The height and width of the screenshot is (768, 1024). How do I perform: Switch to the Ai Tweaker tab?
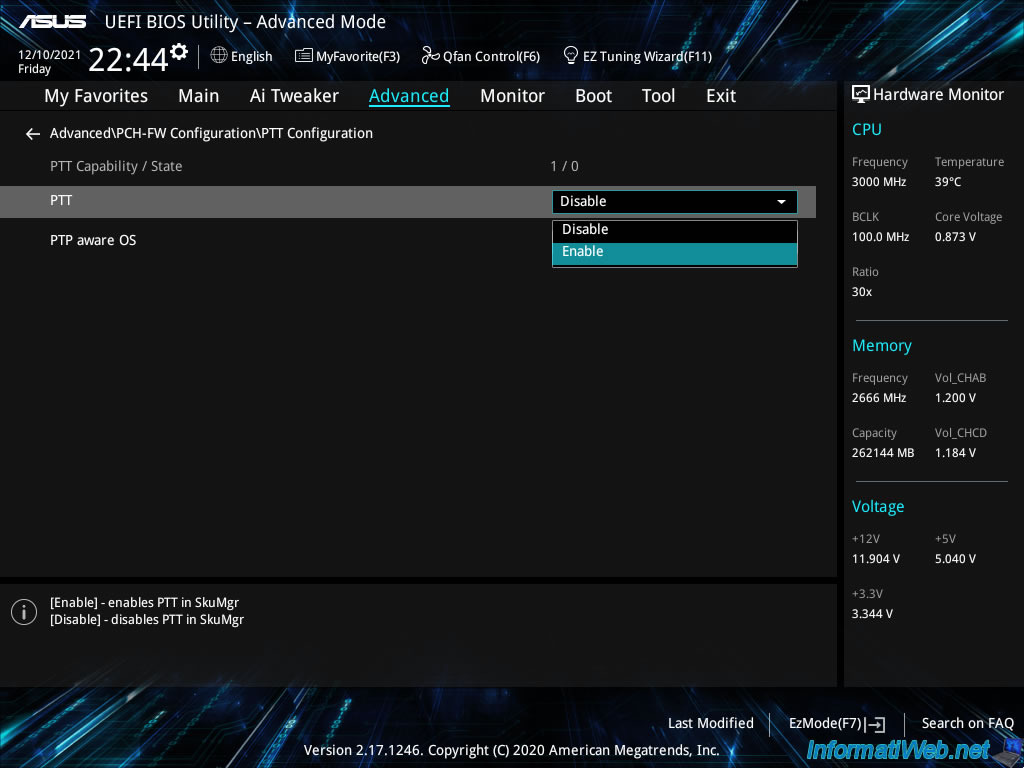[294, 96]
